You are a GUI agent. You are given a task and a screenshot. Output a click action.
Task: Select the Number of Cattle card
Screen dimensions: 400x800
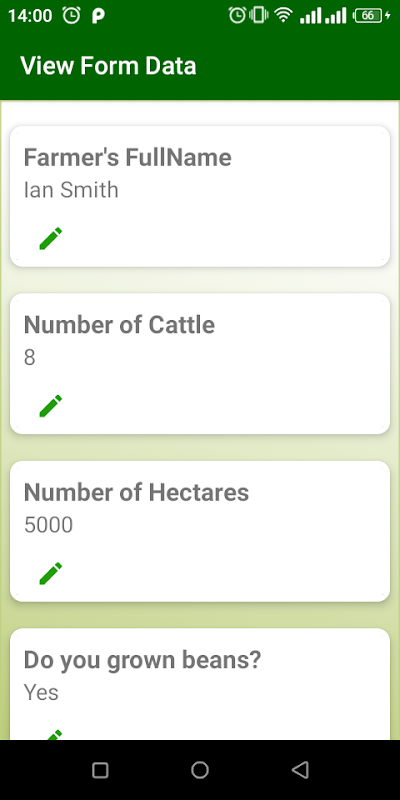pyautogui.click(x=200, y=364)
